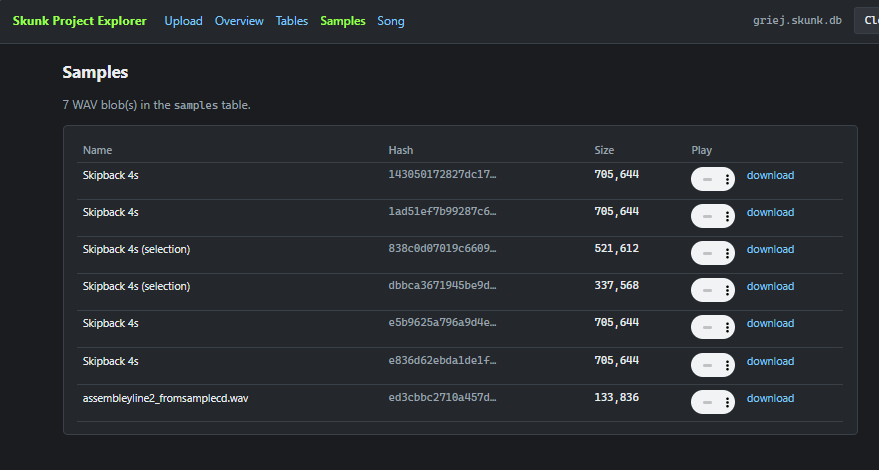The width and height of the screenshot is (879, 470).
Task: Open audio options menu for hash 1ad51ef7b99287c6 row
Action: (x=727, y=216)
